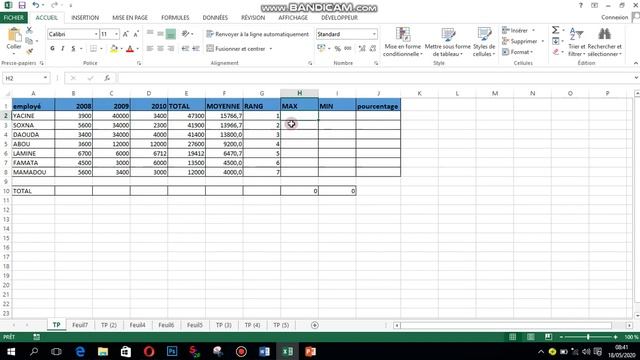This screenshot has width=640, height=360.
Task: Click the Coller (Paste) icon
Action: click(x=14, y=36)
